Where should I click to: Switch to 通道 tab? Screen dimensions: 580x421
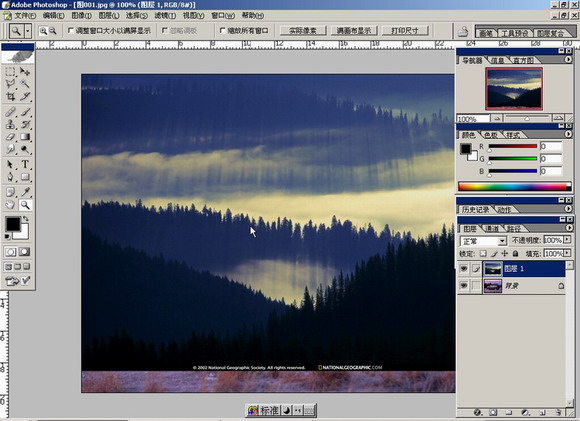[492, 229]
